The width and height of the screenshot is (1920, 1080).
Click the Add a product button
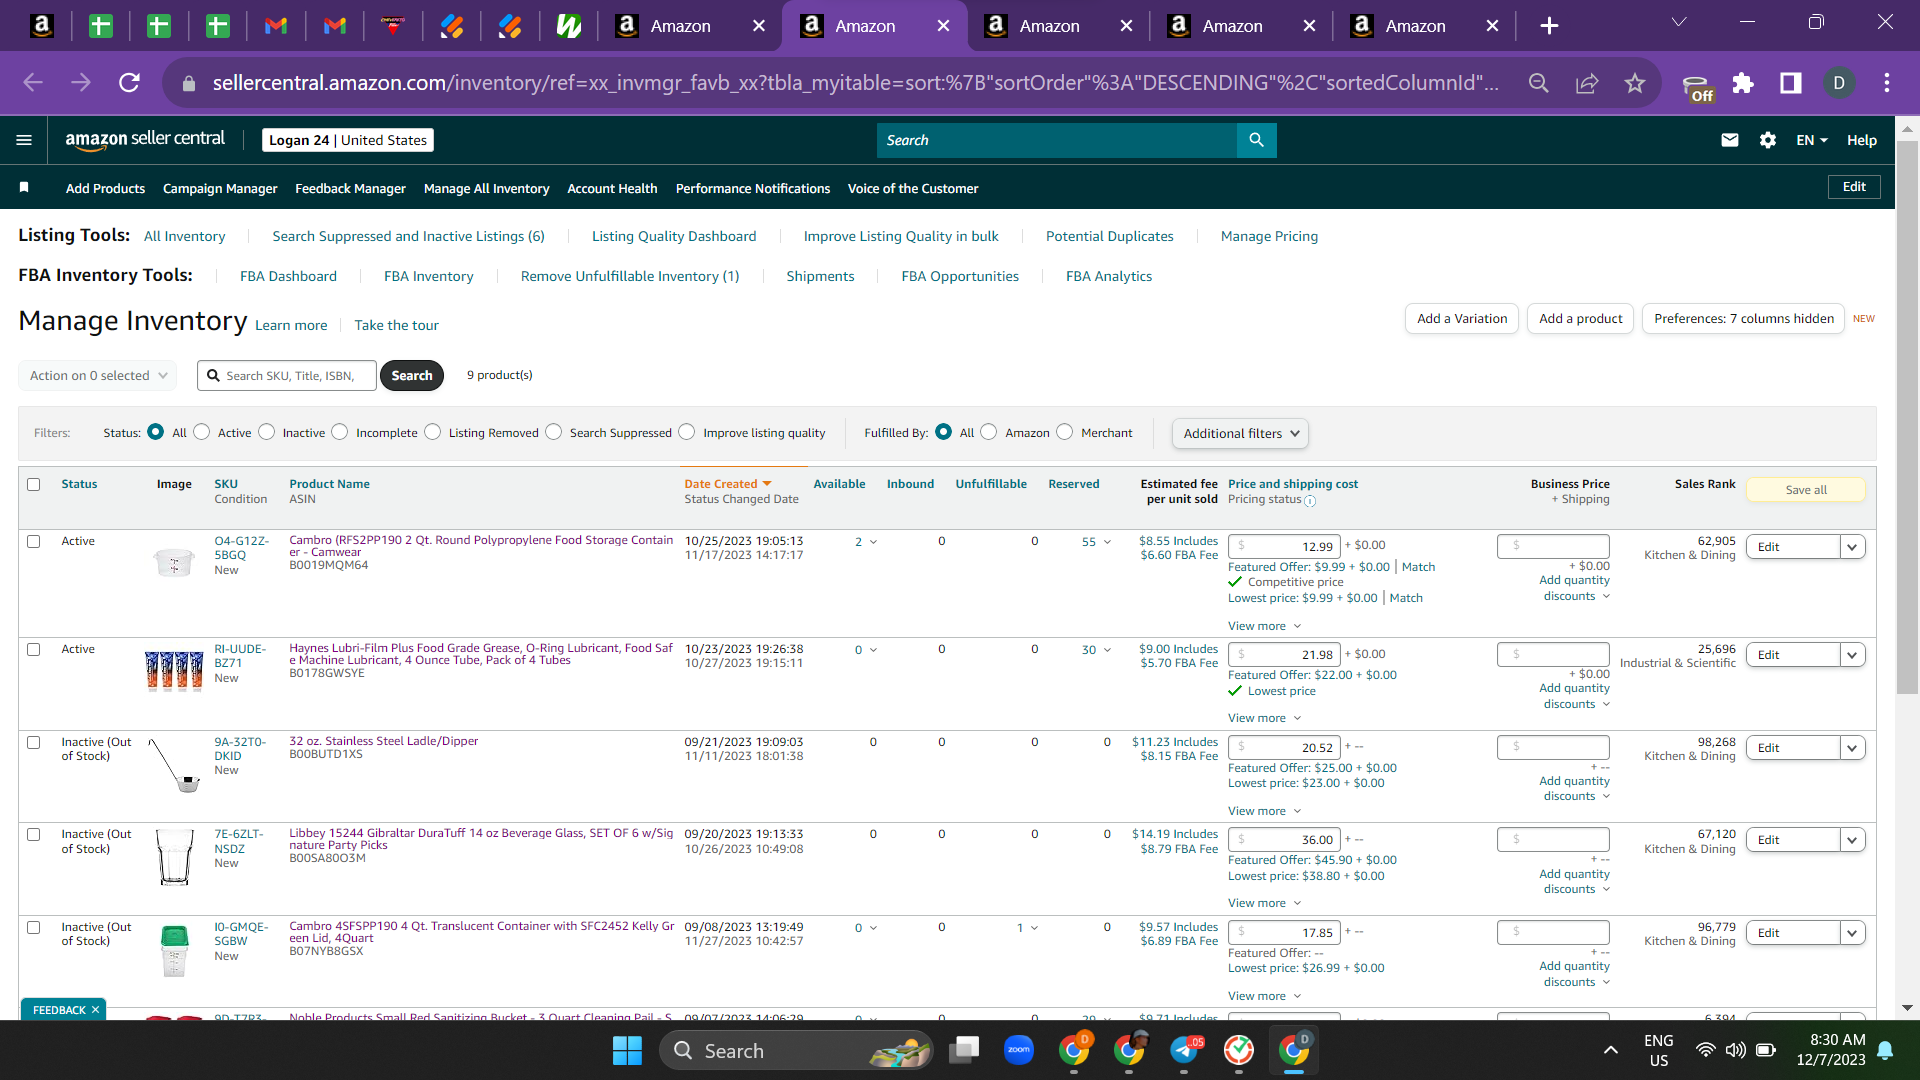pos(1580,319)
